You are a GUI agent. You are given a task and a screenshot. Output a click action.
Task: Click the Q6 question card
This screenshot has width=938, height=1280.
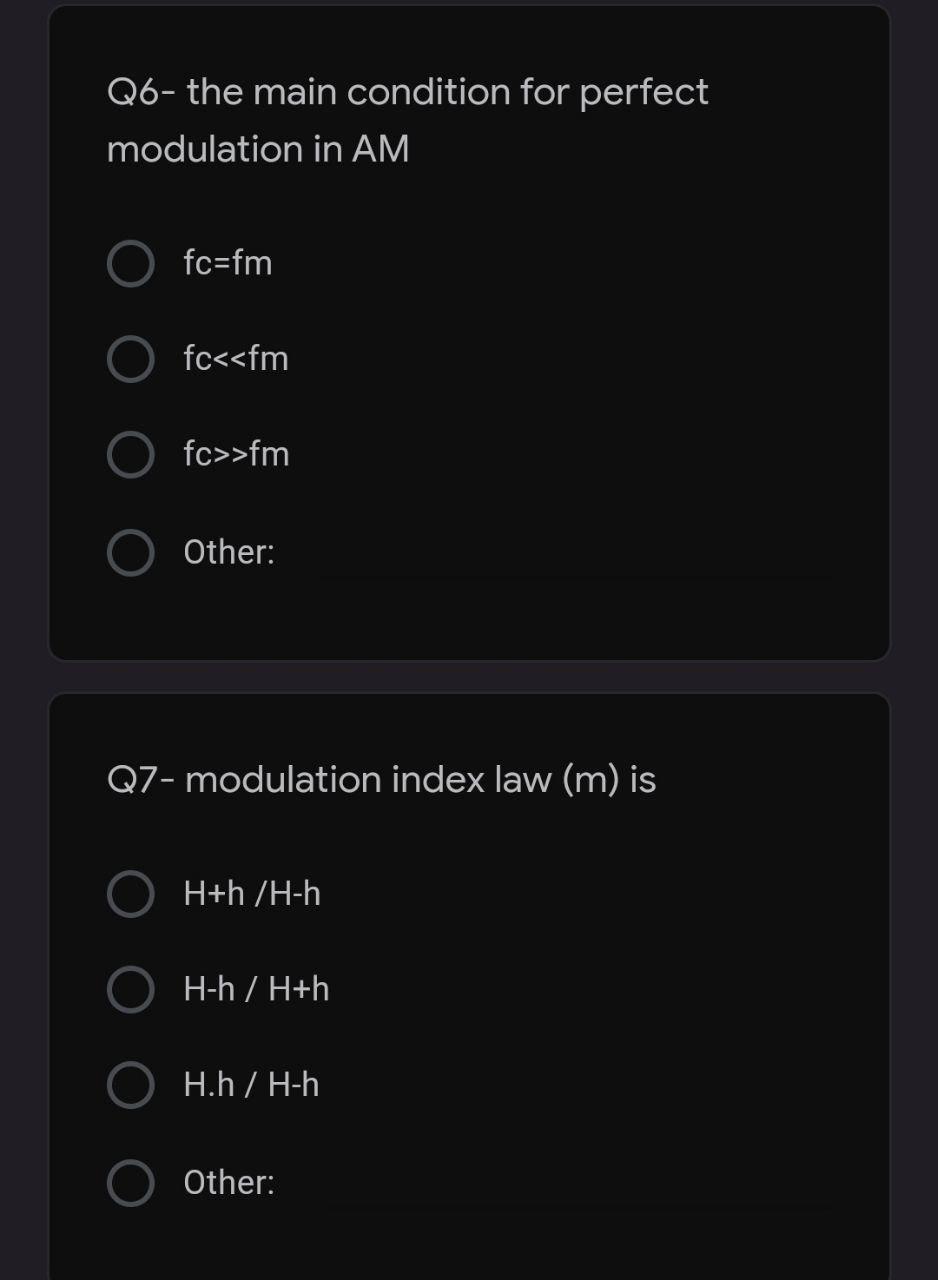[469, 330]
